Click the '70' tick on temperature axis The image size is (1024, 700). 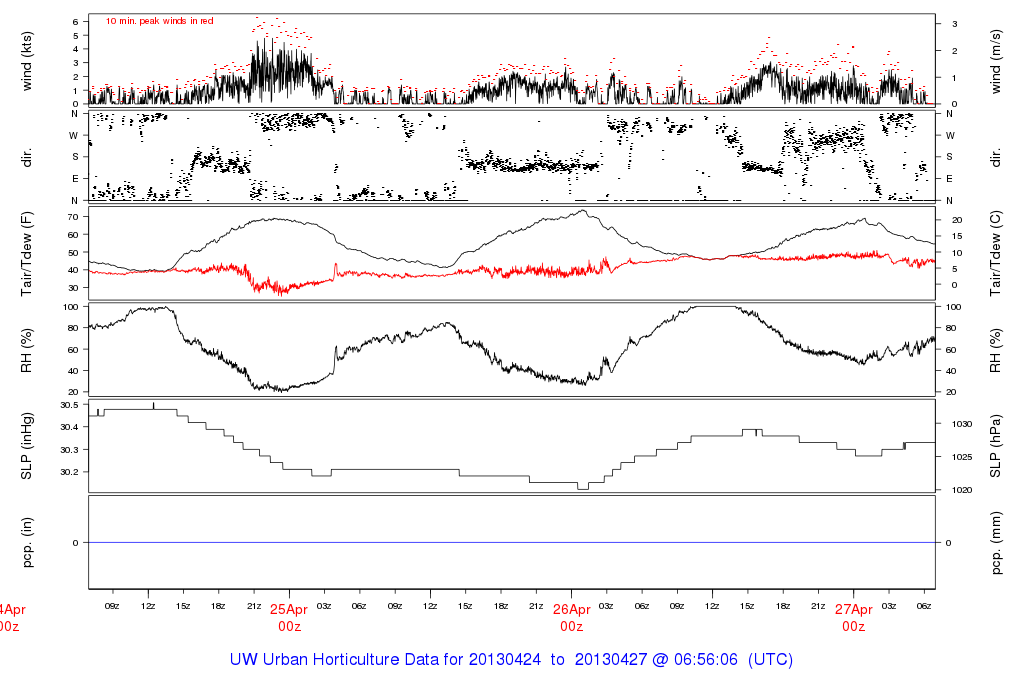(73, 217)
